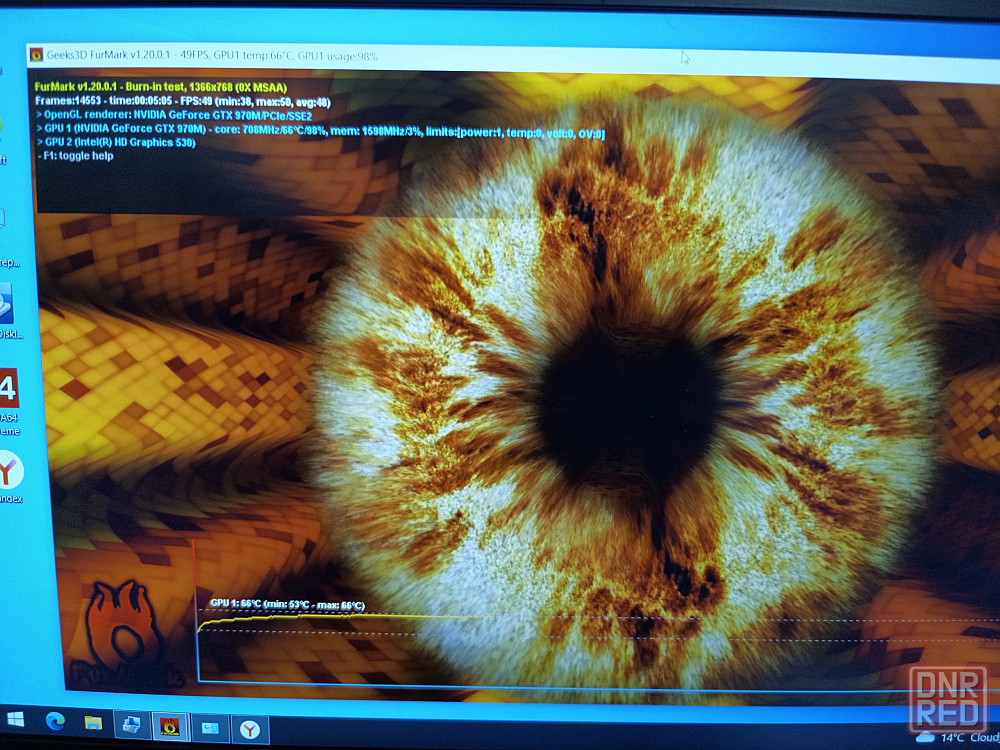Launch Microsoft Edge from the taskbar
This screenshot has height=750, width=1000.
click(x=55, y=721)
